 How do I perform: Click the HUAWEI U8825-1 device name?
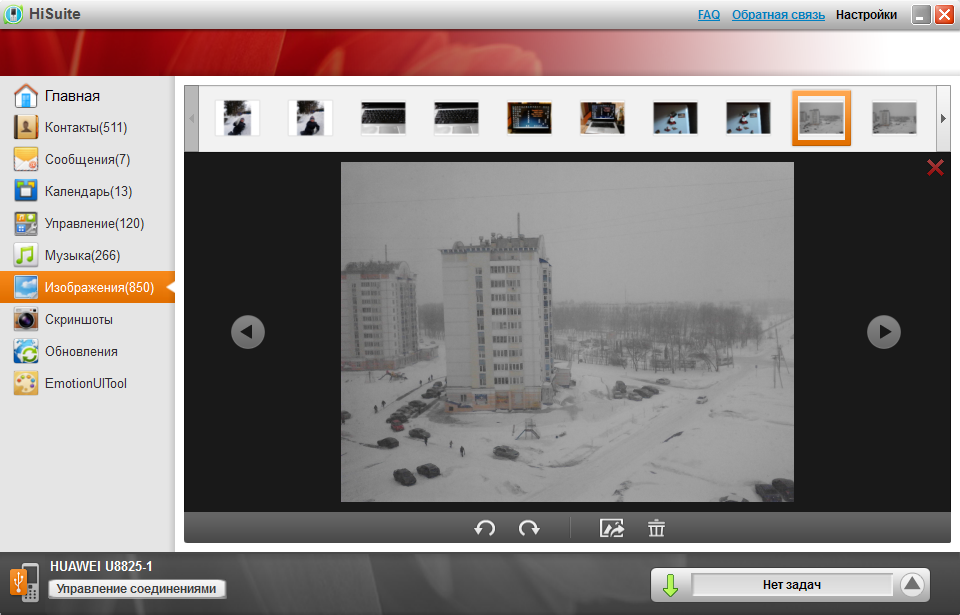(x=101, y=567)
